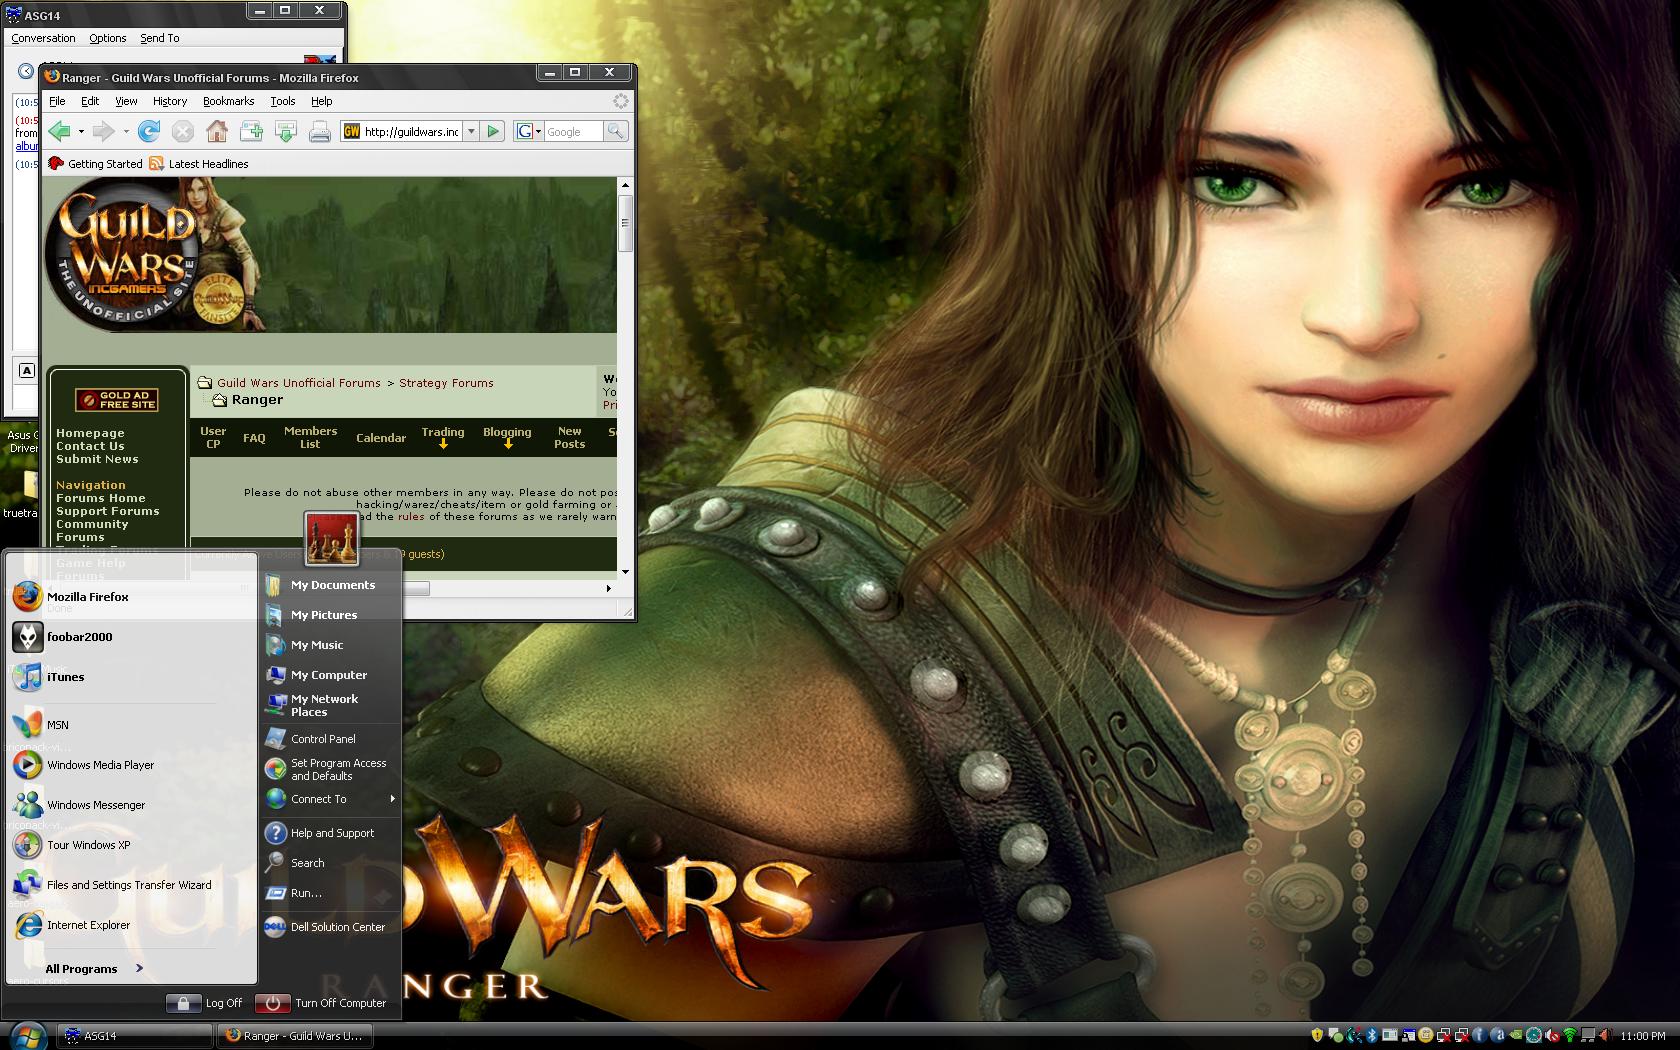
Task: Click the green Go arrow button
Action: coord(493,131)
